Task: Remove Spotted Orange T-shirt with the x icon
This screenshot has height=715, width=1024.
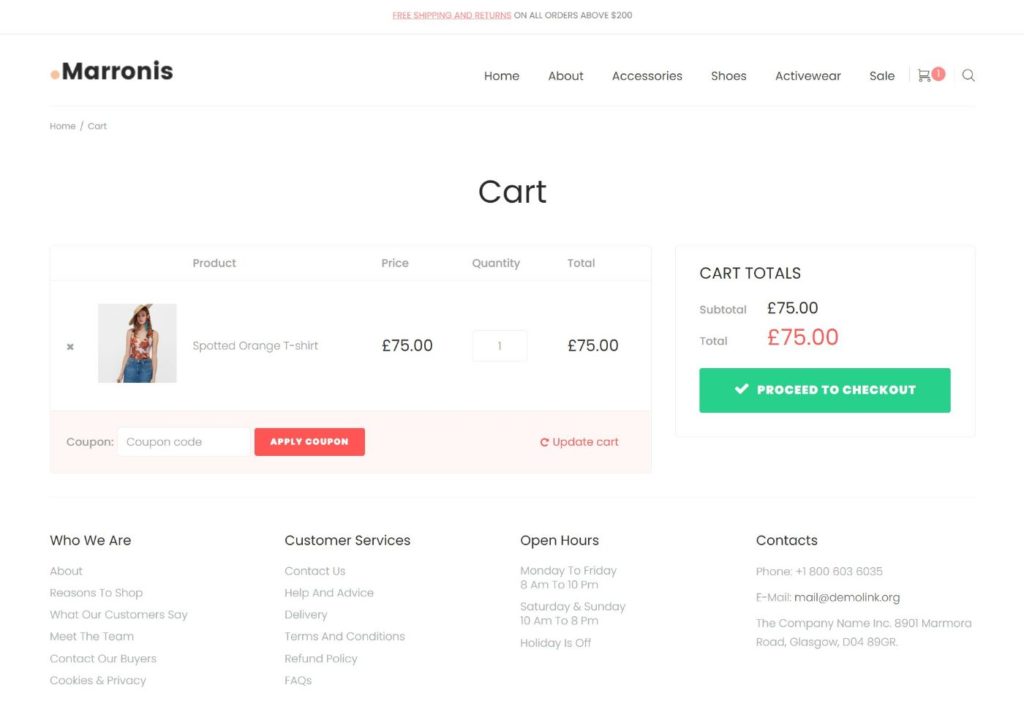Action: 70,347
